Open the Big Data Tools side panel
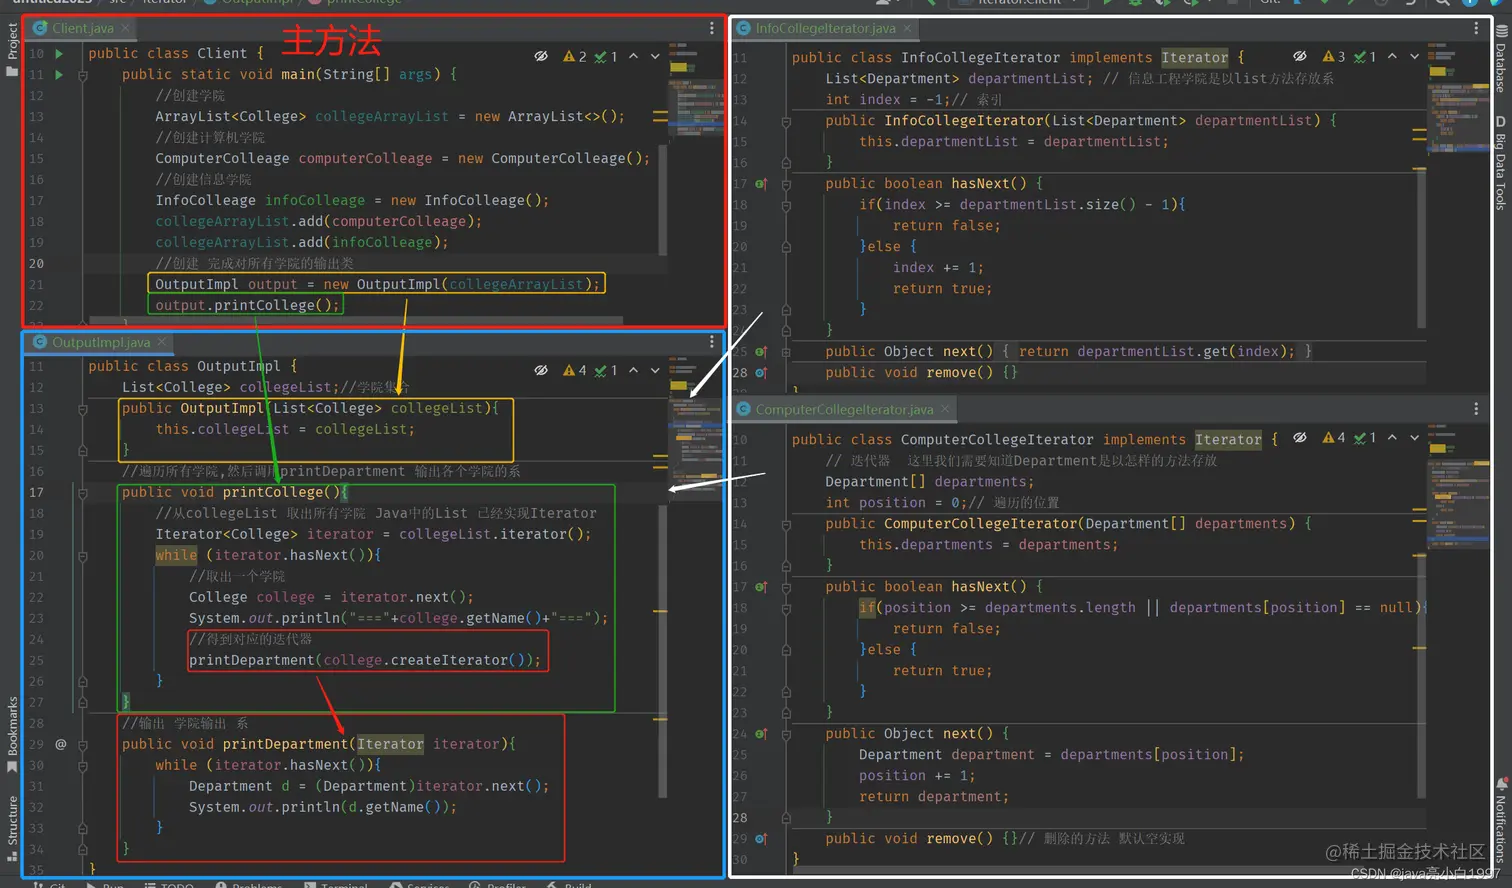Screen dimensions: 1512x888 point(1502,163)
